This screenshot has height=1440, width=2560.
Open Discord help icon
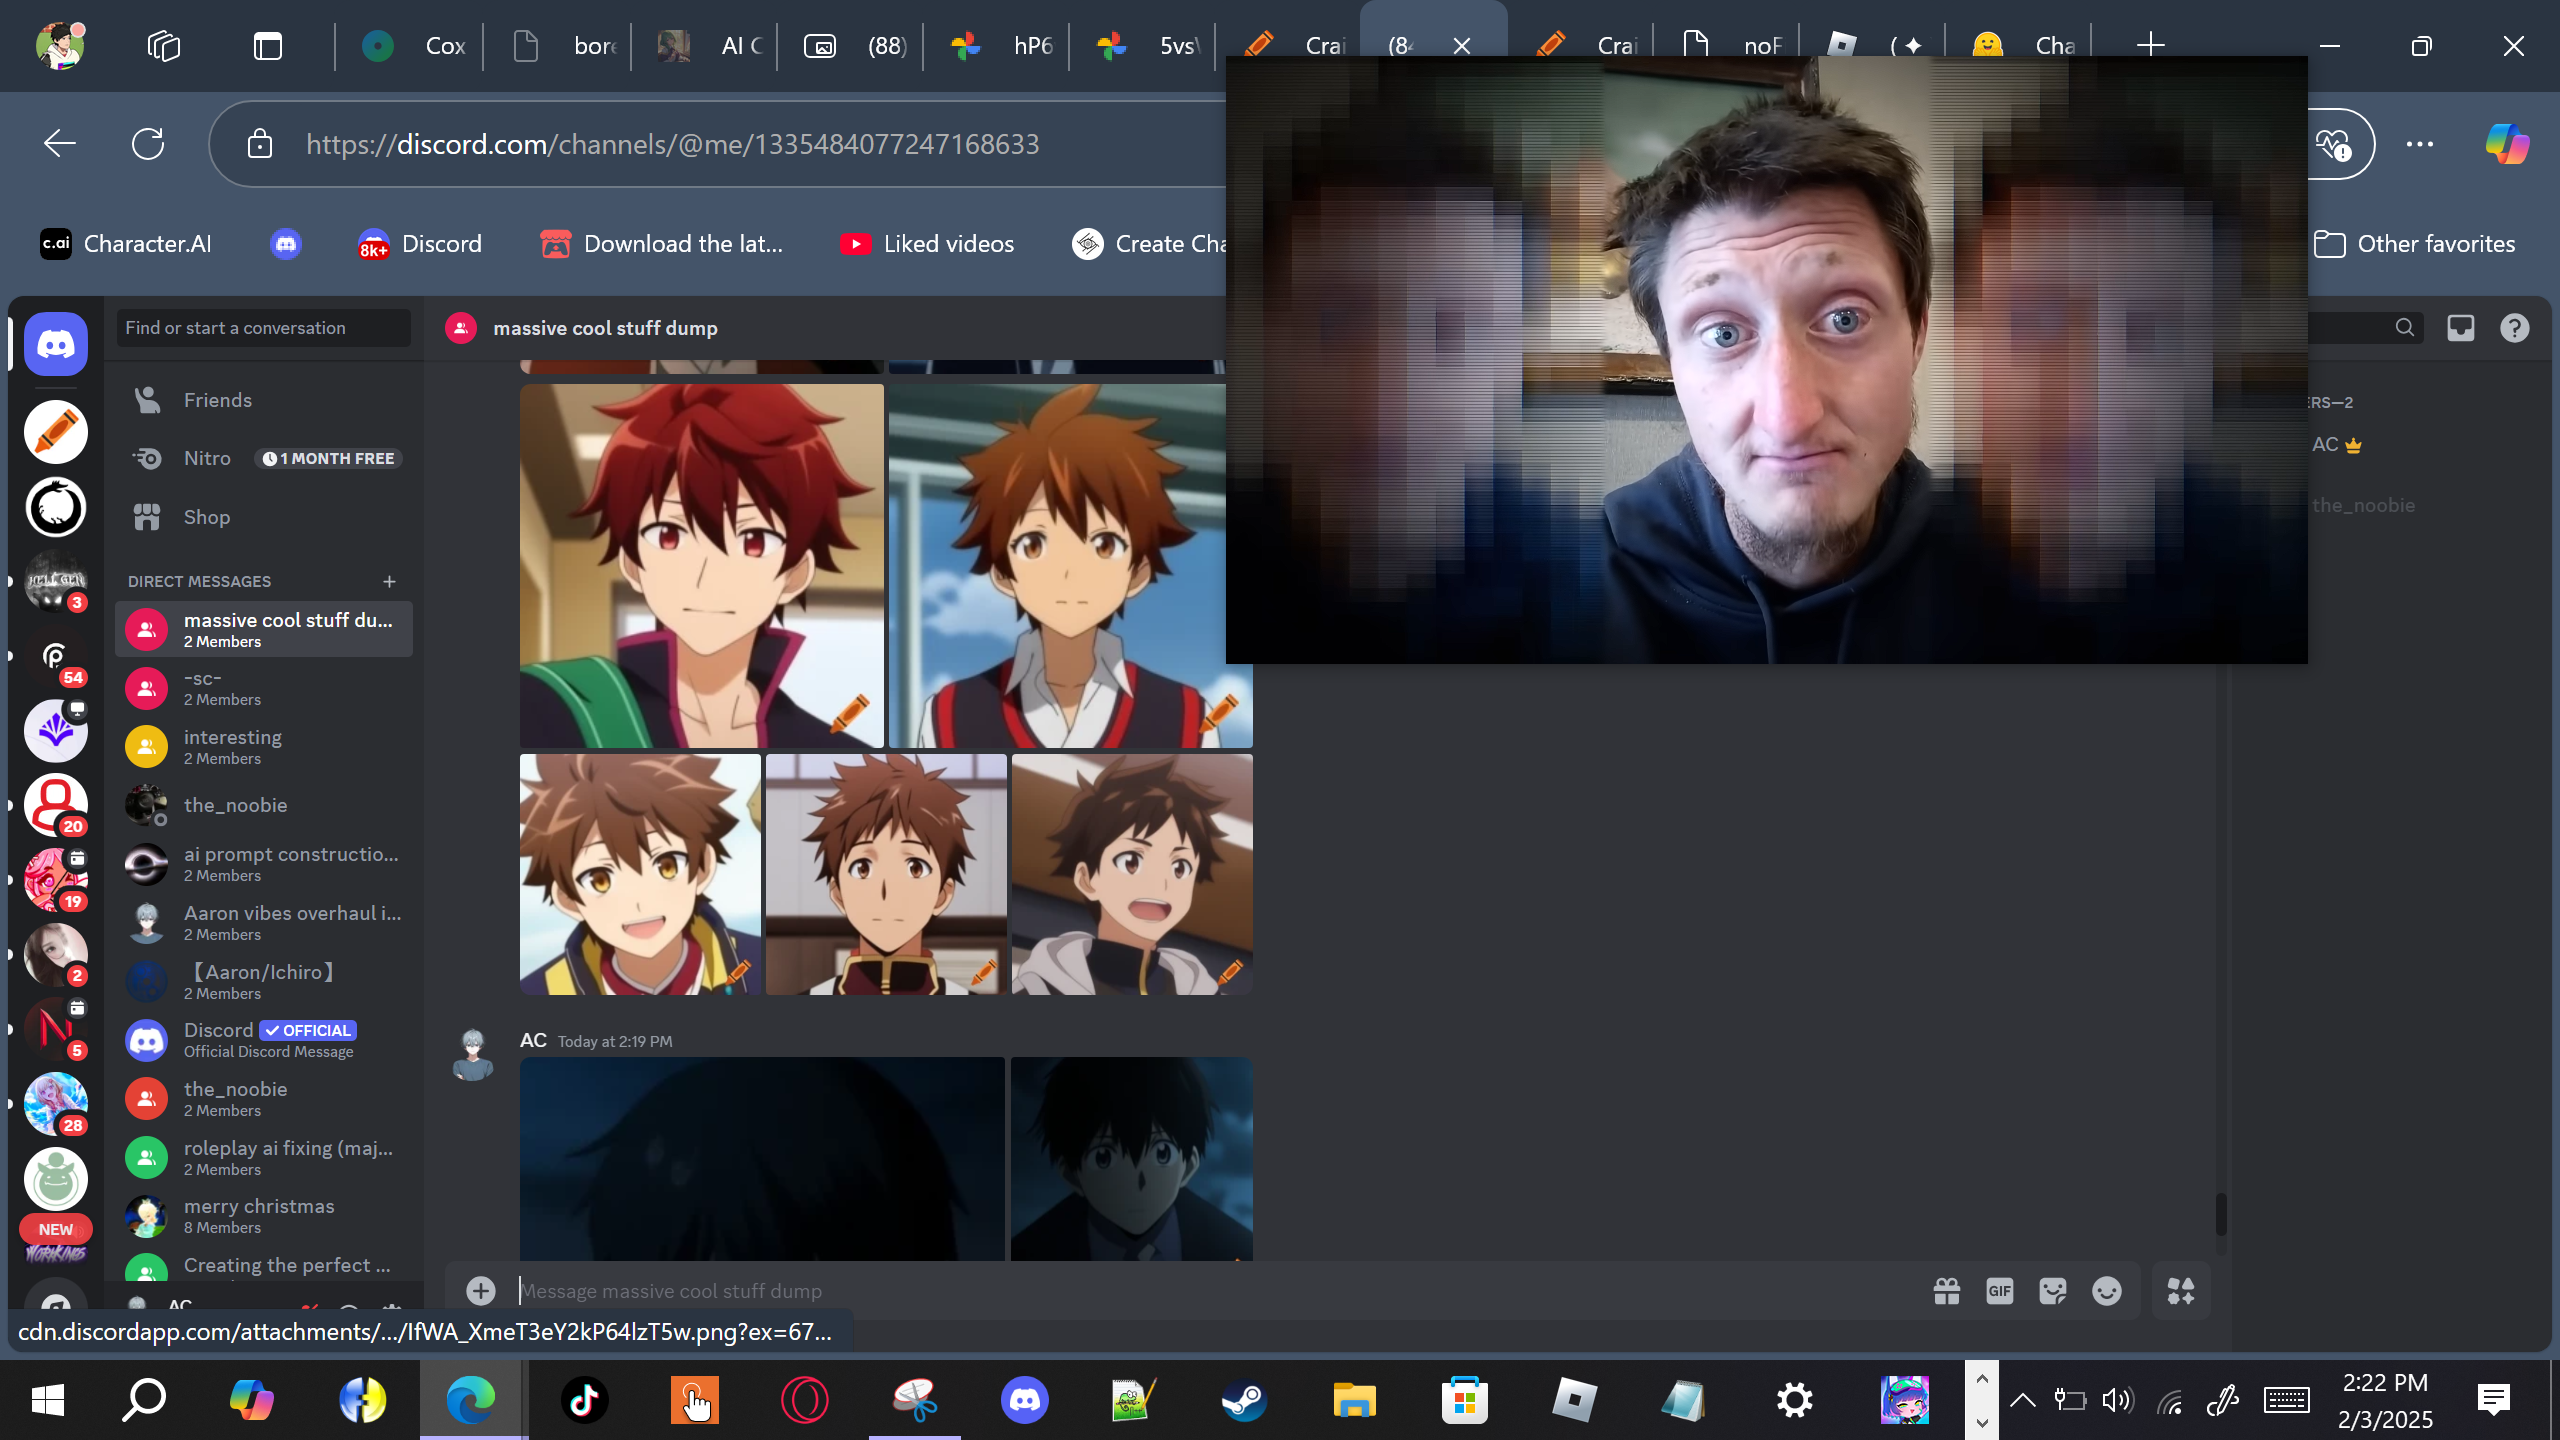point(2515,328)
